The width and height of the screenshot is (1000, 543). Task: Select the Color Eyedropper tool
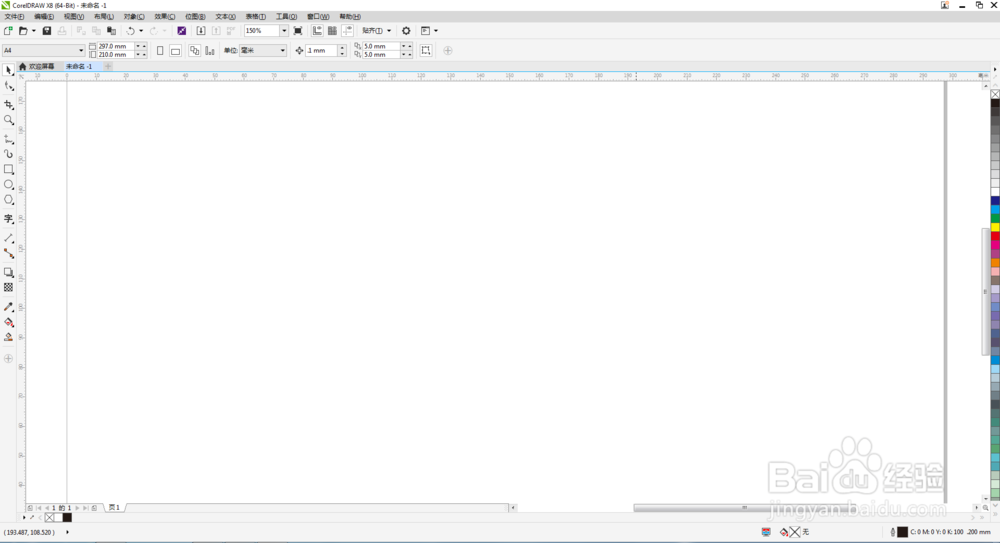coord(8,306)
